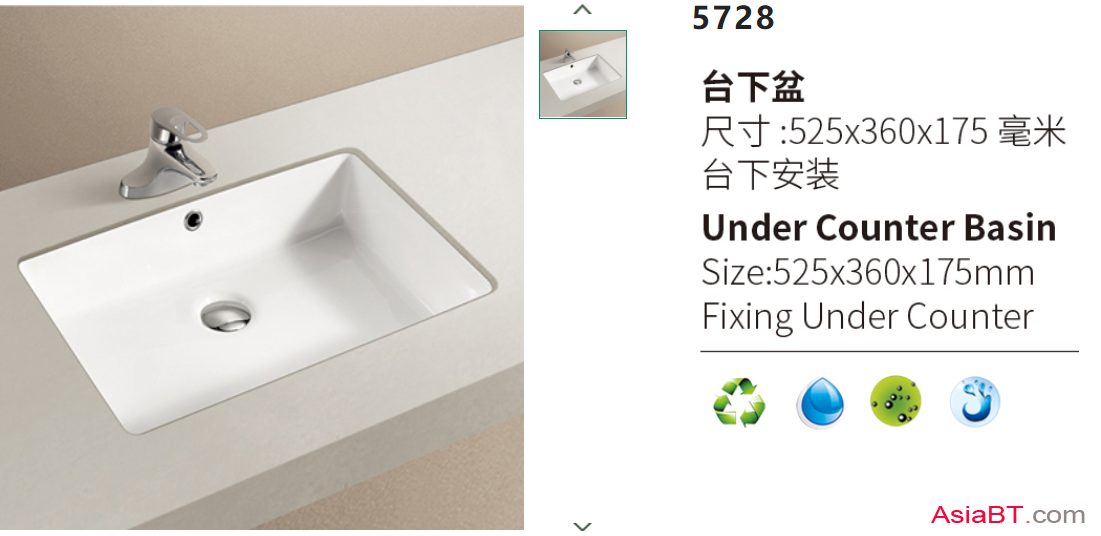The width and height of the screenshot is (1101, 536).
Task: Show previous thumbnail with the up chevron
Action: click(582, 10)
